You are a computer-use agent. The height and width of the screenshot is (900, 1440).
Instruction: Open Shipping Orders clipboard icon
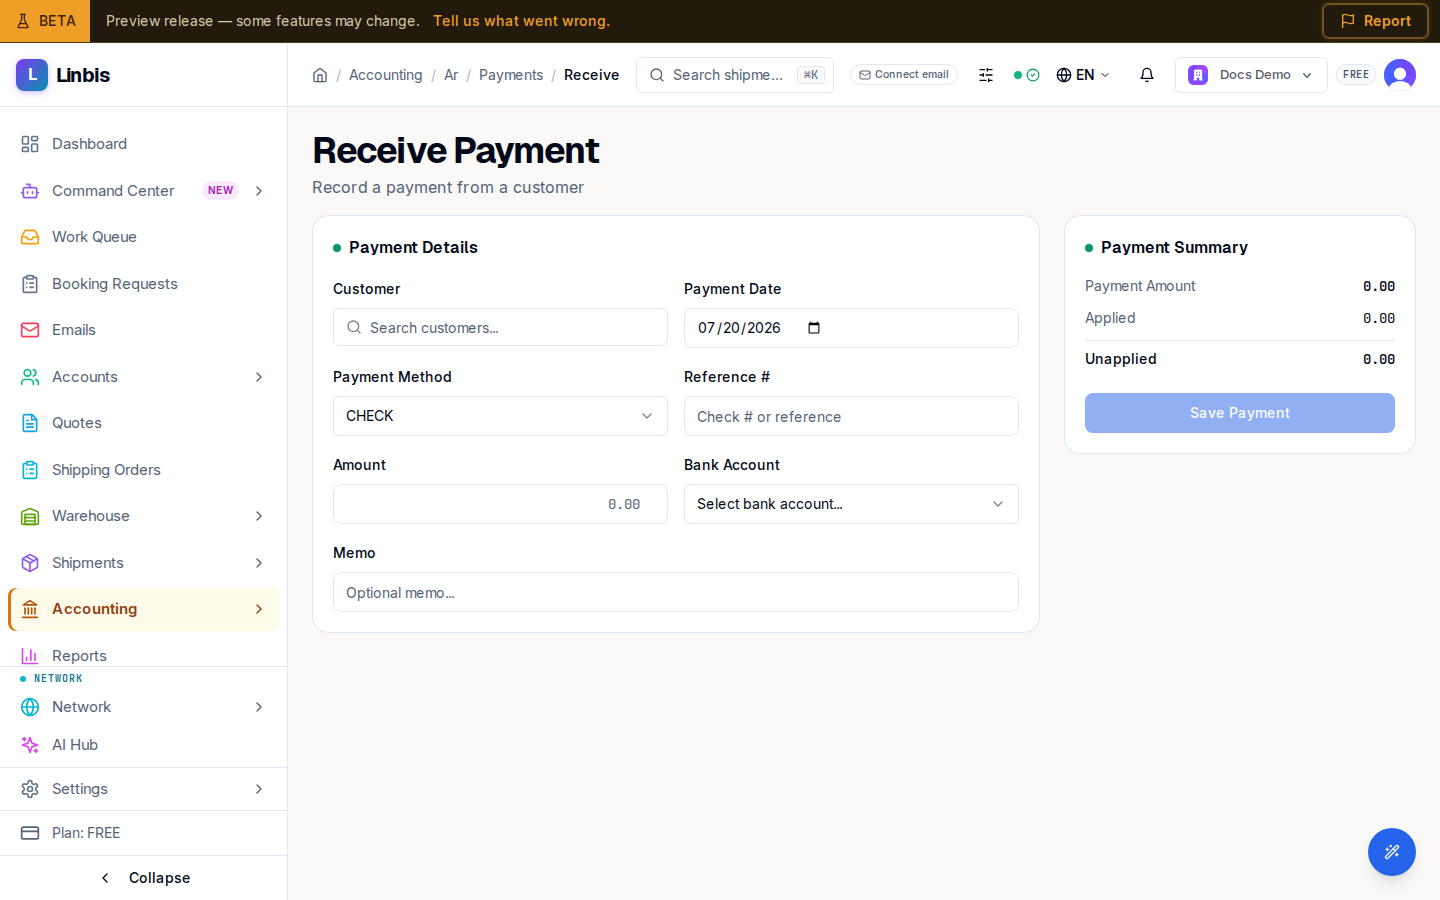pos(30,470)
